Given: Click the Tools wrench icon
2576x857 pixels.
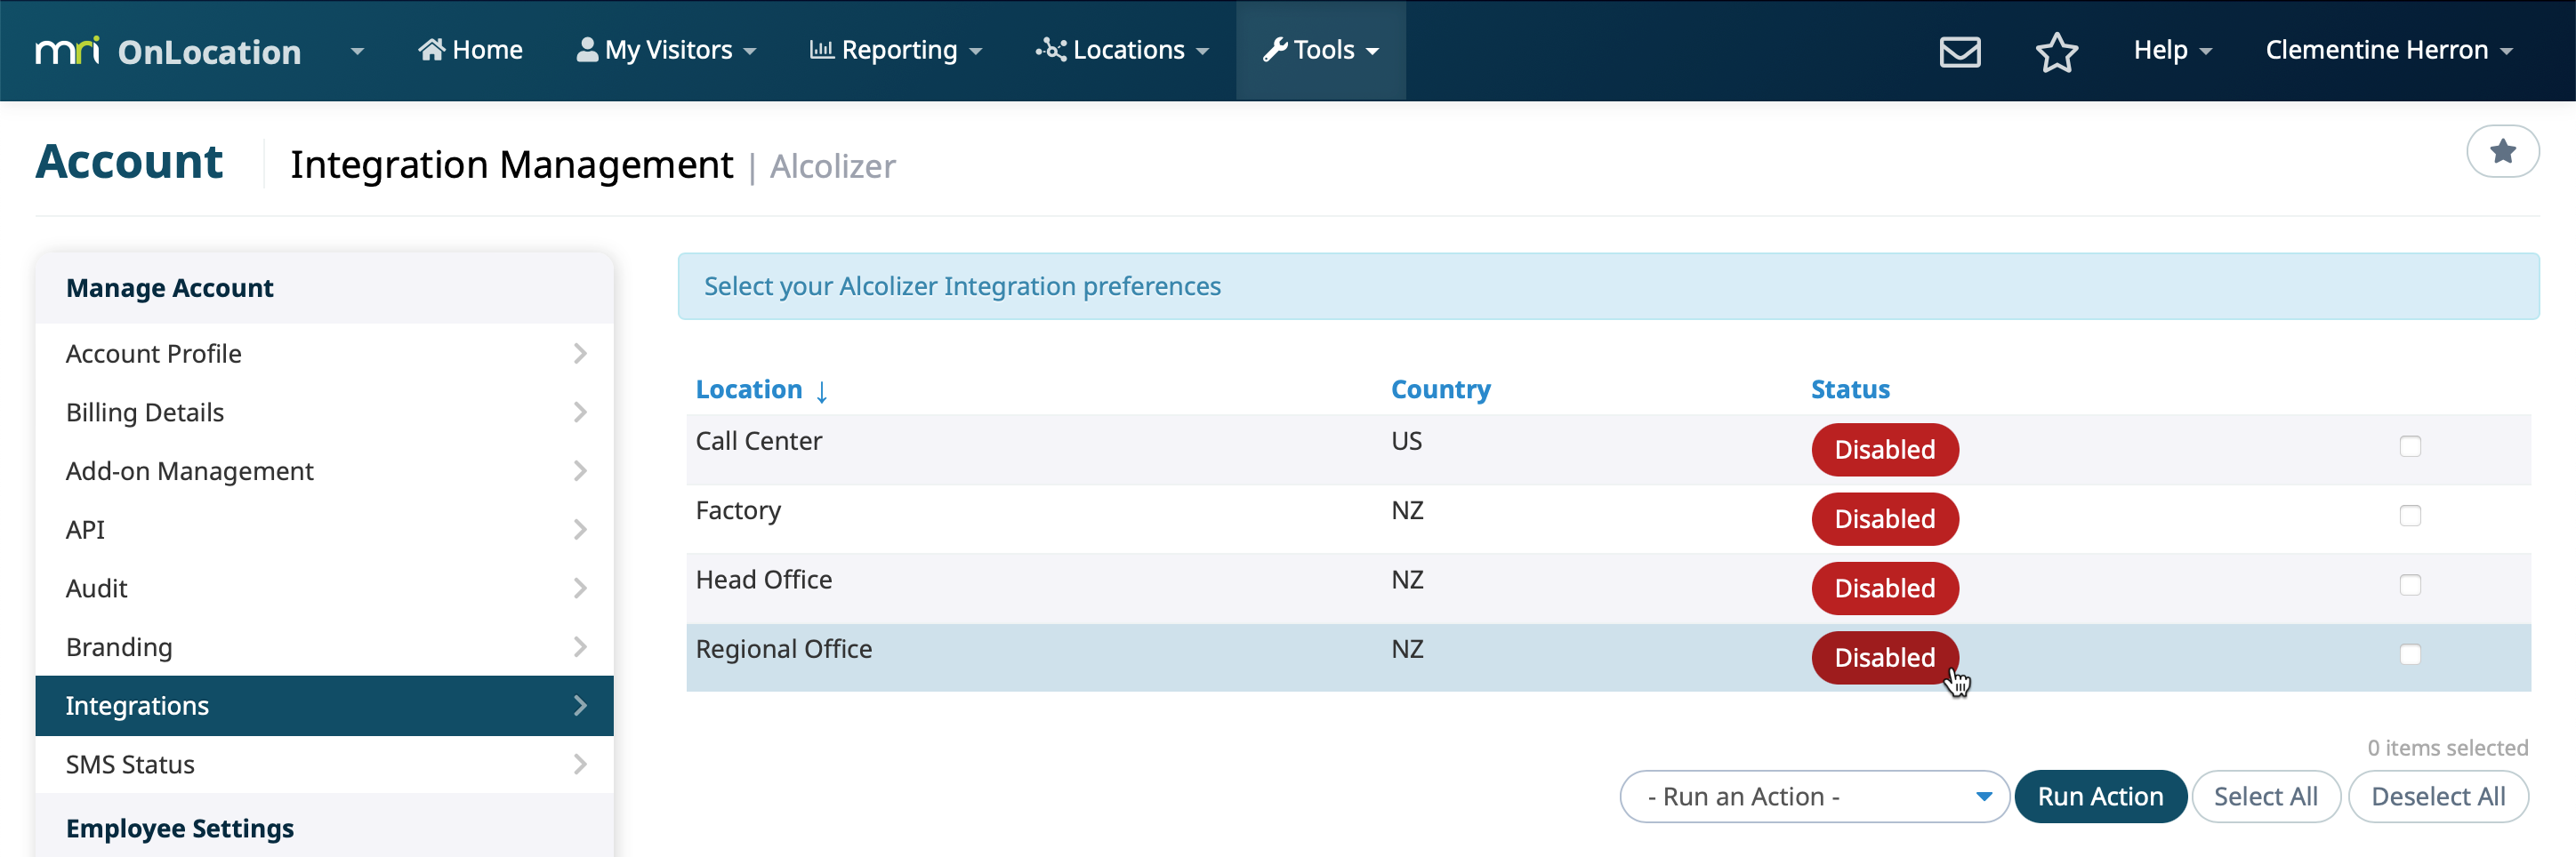Looking at the screenshot, I should click(1274, 49).
